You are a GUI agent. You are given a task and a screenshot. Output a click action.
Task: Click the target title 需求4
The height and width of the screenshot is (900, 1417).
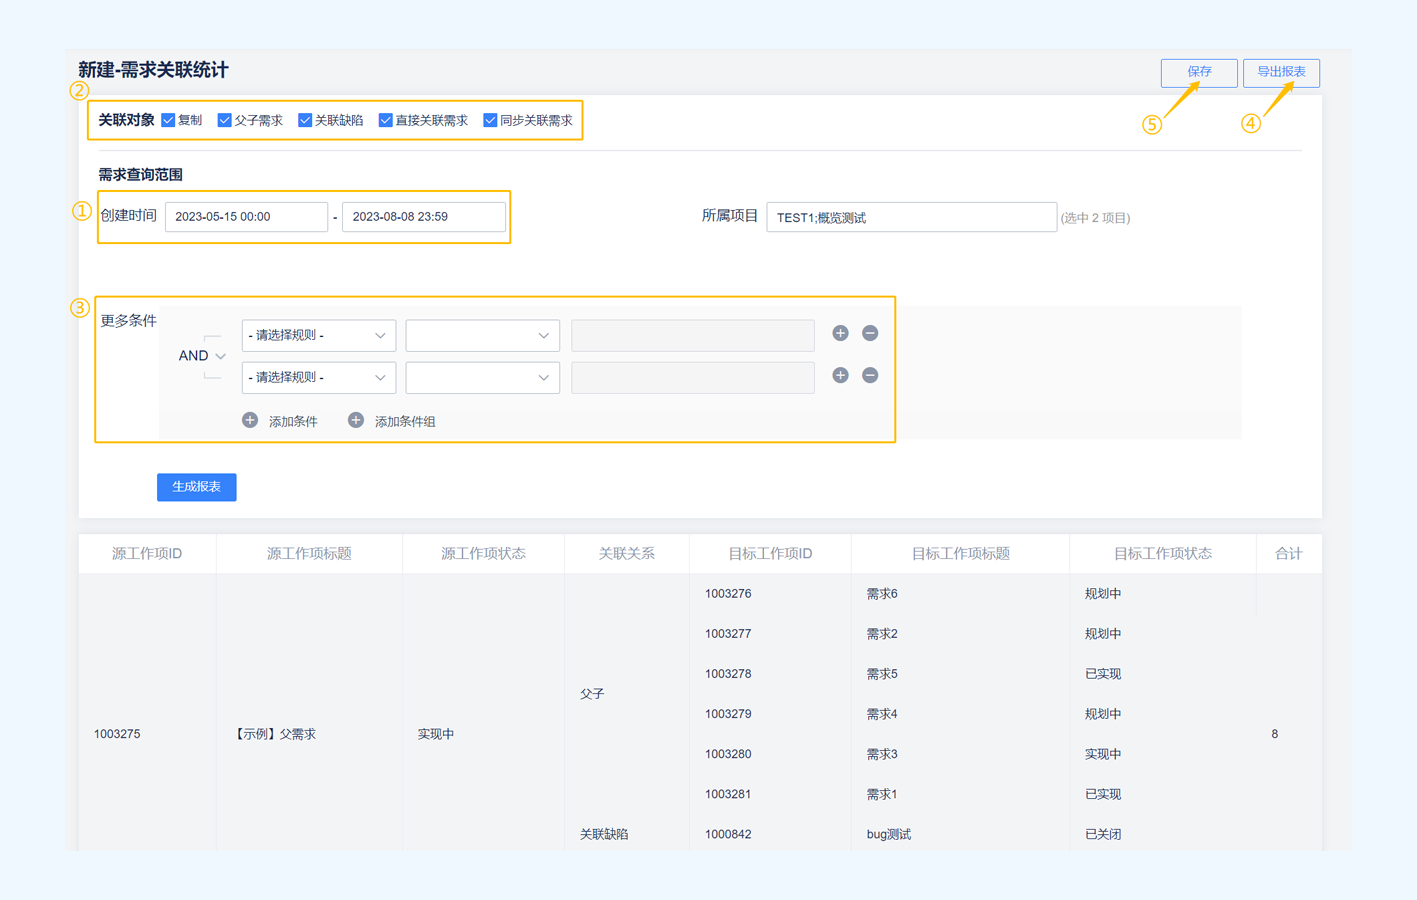[x=882, y=714]
